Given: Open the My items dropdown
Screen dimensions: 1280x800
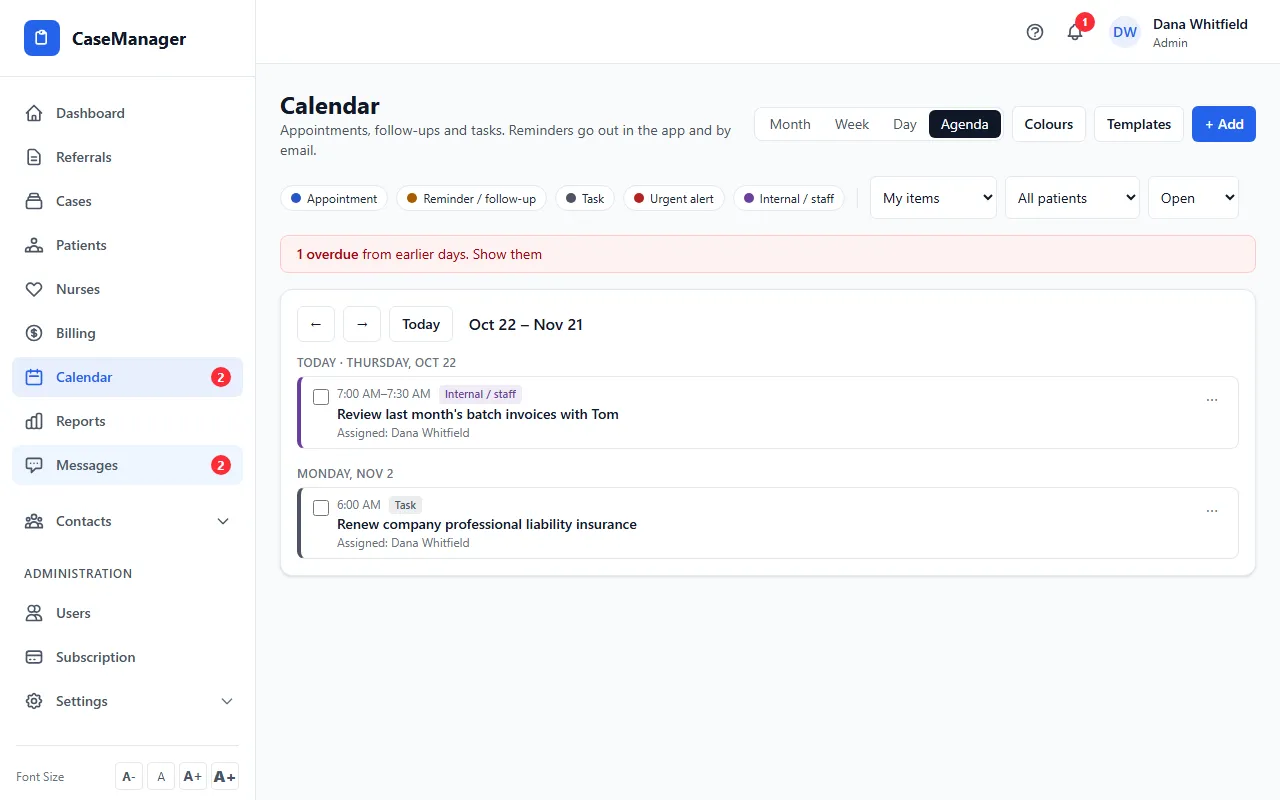Looking at the screenshot, I should (x=933, y=198).
